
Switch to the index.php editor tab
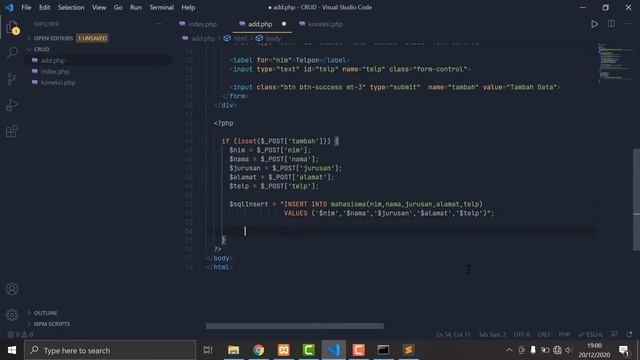point(202,24)
